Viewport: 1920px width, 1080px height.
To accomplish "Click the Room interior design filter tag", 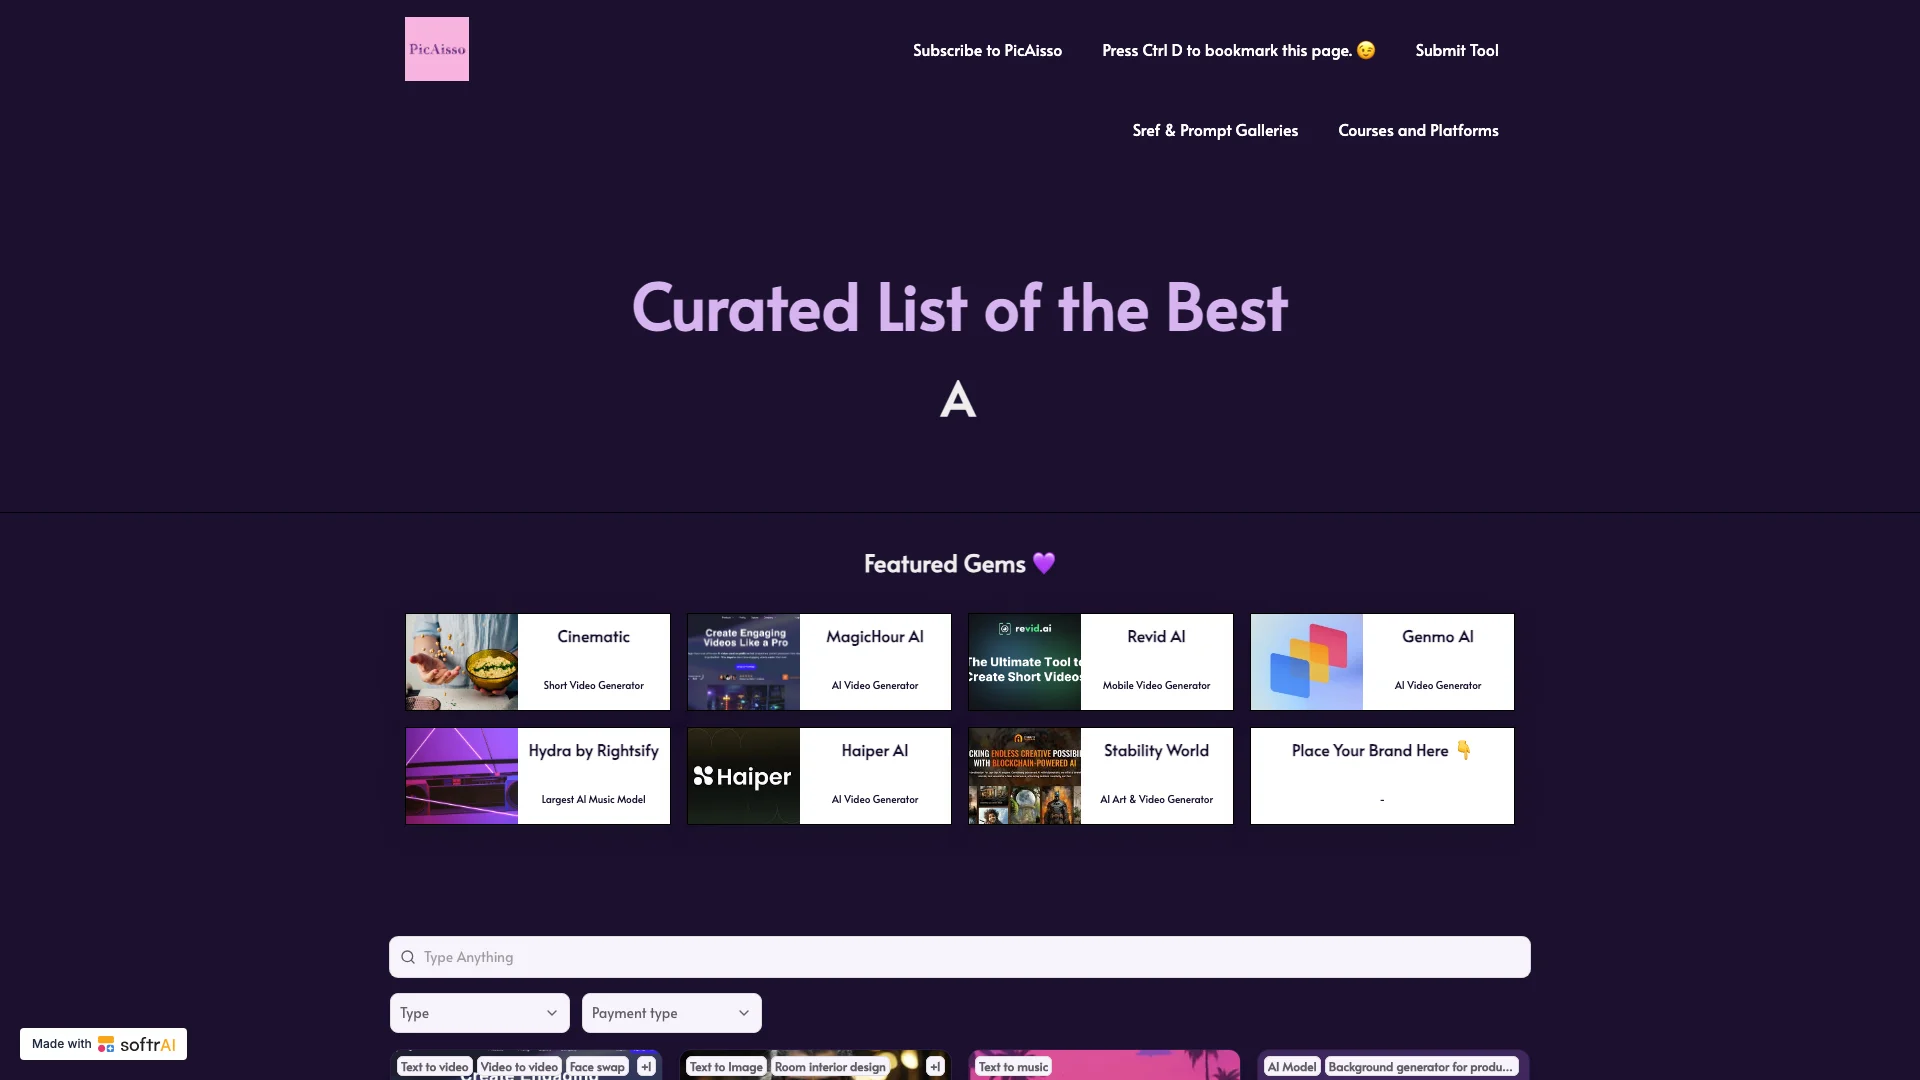I will [829, 1065].
